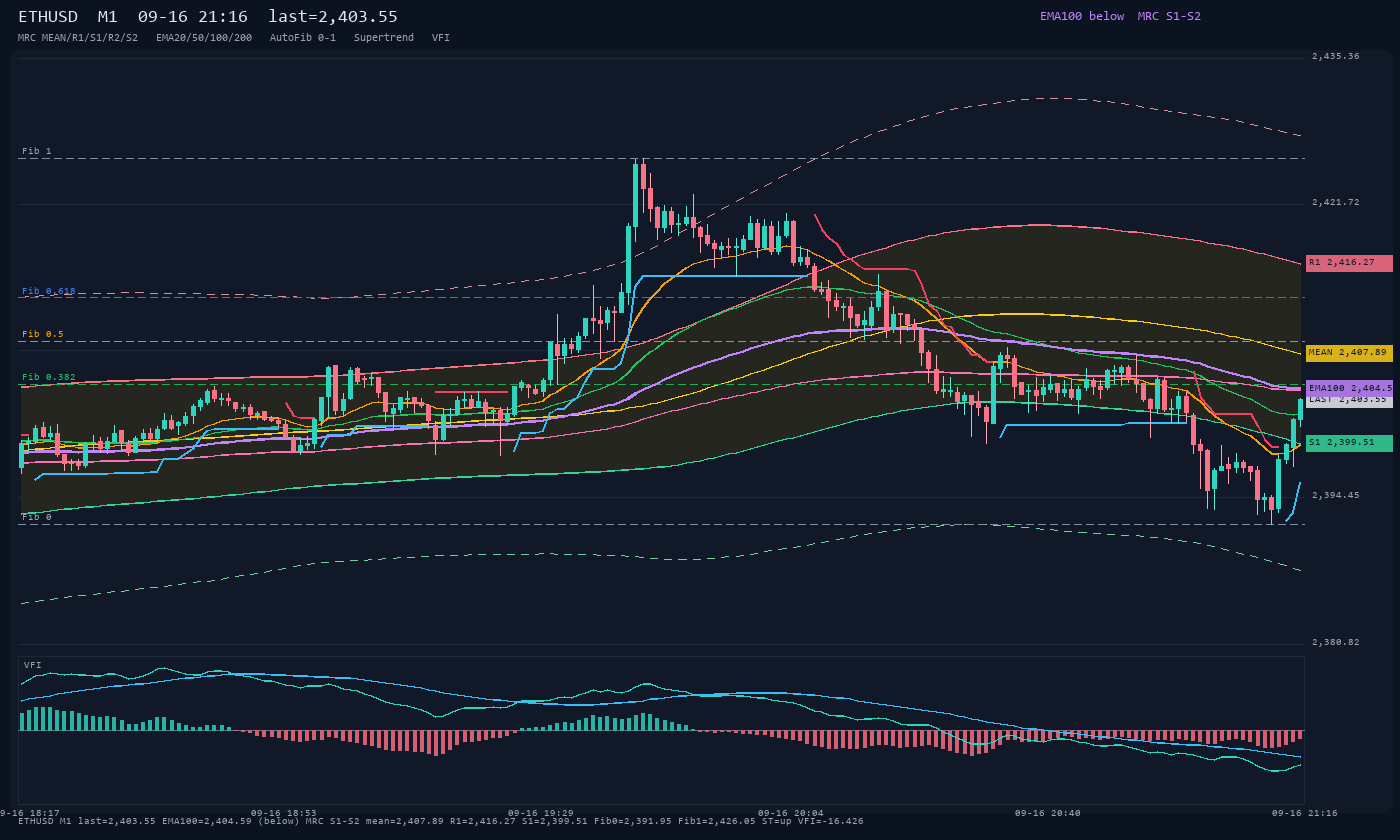Select the MRC S1-S2 status text

pos(1169,16)
